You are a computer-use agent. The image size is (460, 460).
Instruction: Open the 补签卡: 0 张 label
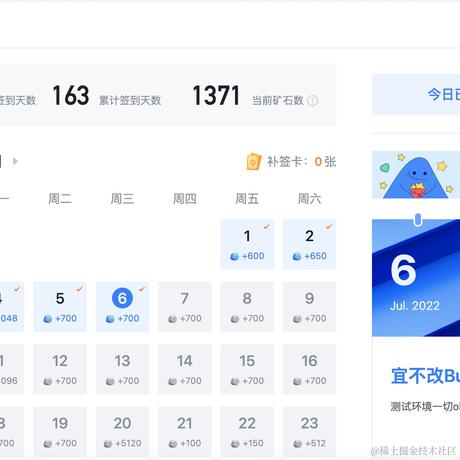(301, 162)
